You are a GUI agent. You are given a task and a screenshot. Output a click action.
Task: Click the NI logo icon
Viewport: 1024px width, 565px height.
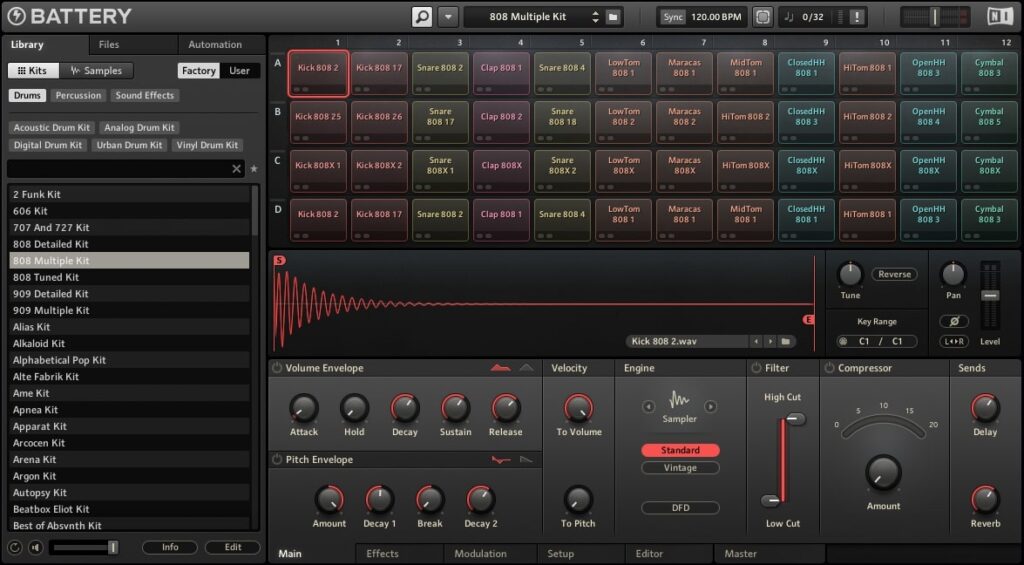(1000, 16)
